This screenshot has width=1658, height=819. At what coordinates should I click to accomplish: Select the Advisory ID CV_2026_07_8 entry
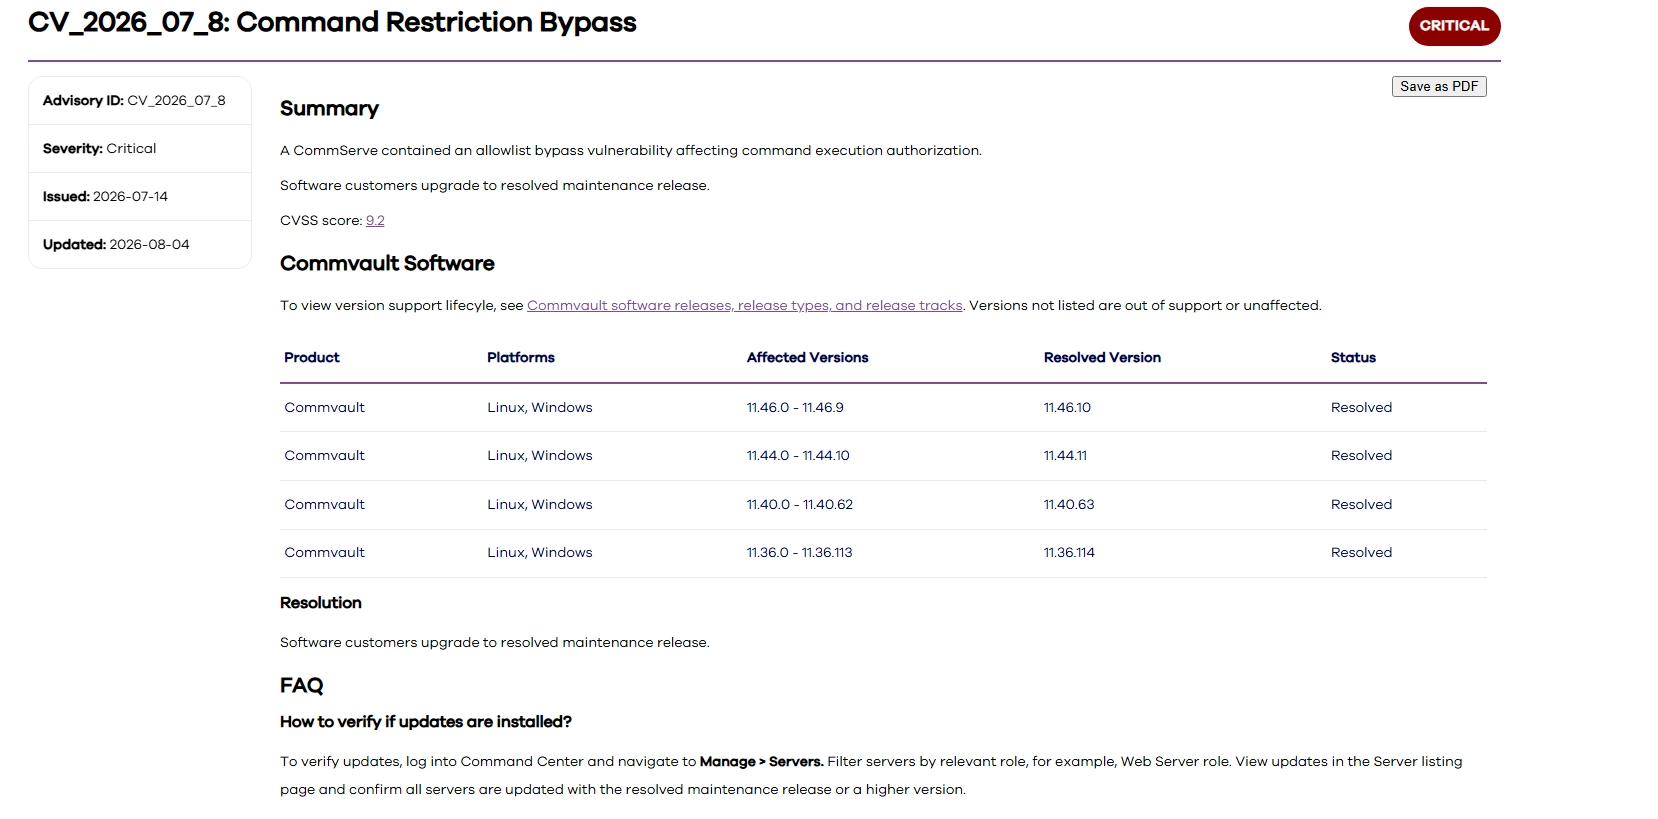(140, 101)
